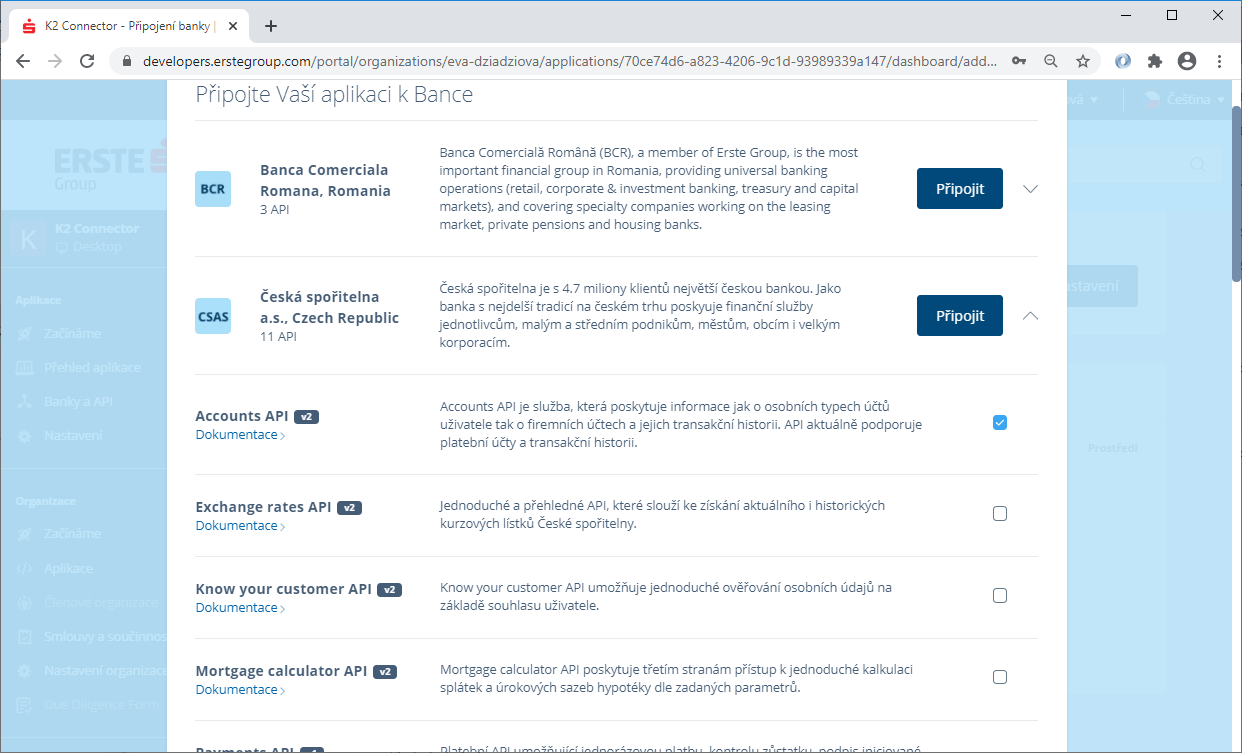Viewport: 1242px width, 753px height.
Task: Click the BCR bank logo icon
Action: (213, 189)
